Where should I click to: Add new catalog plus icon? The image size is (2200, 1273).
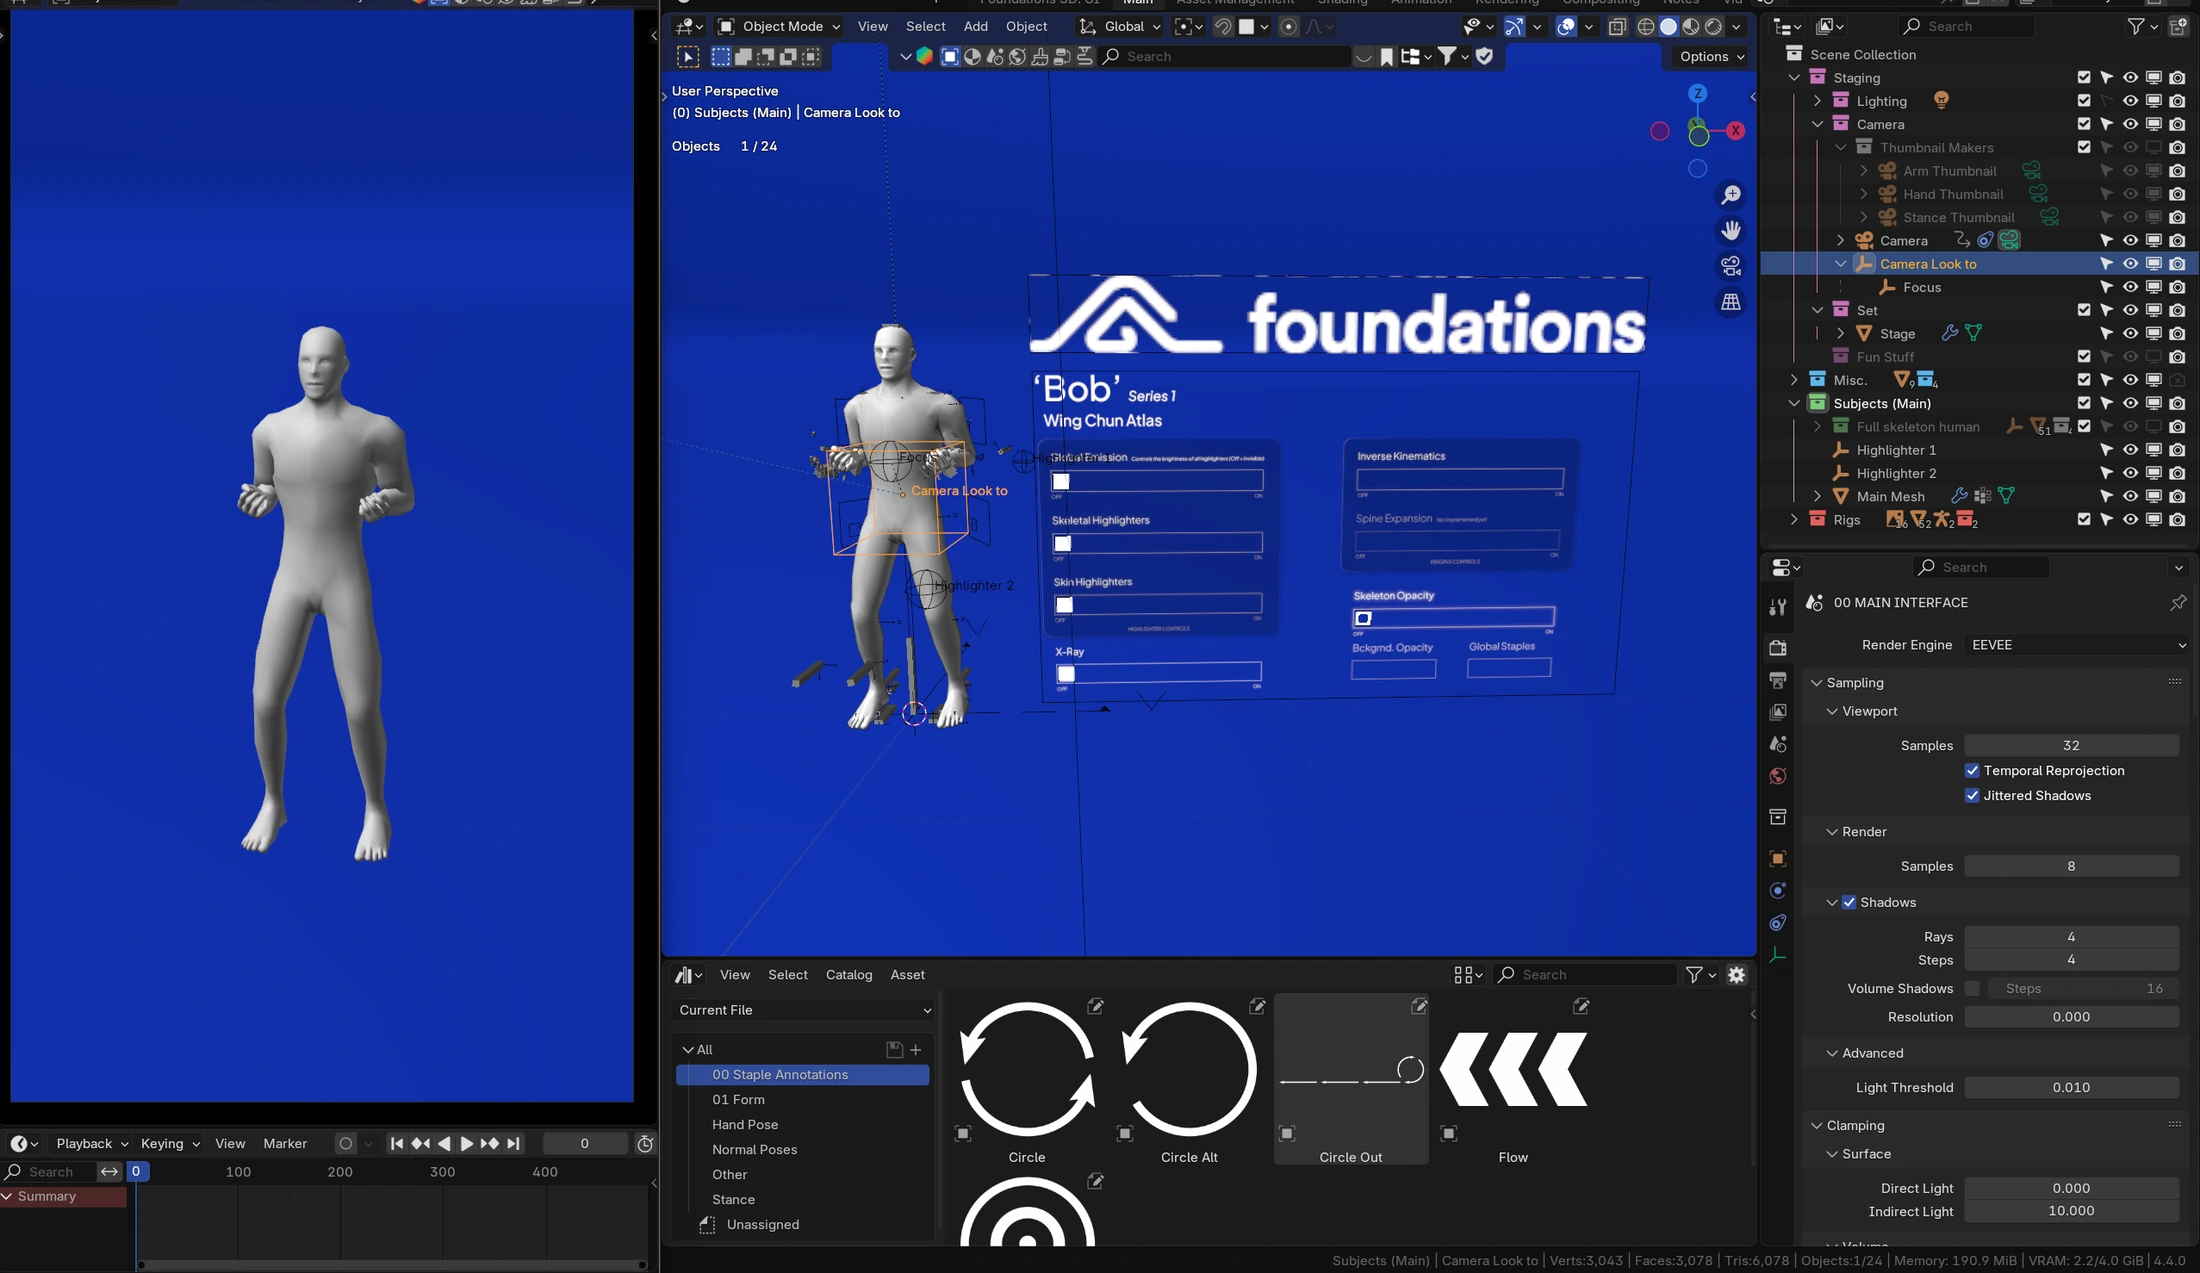(x=915, y=1049)
